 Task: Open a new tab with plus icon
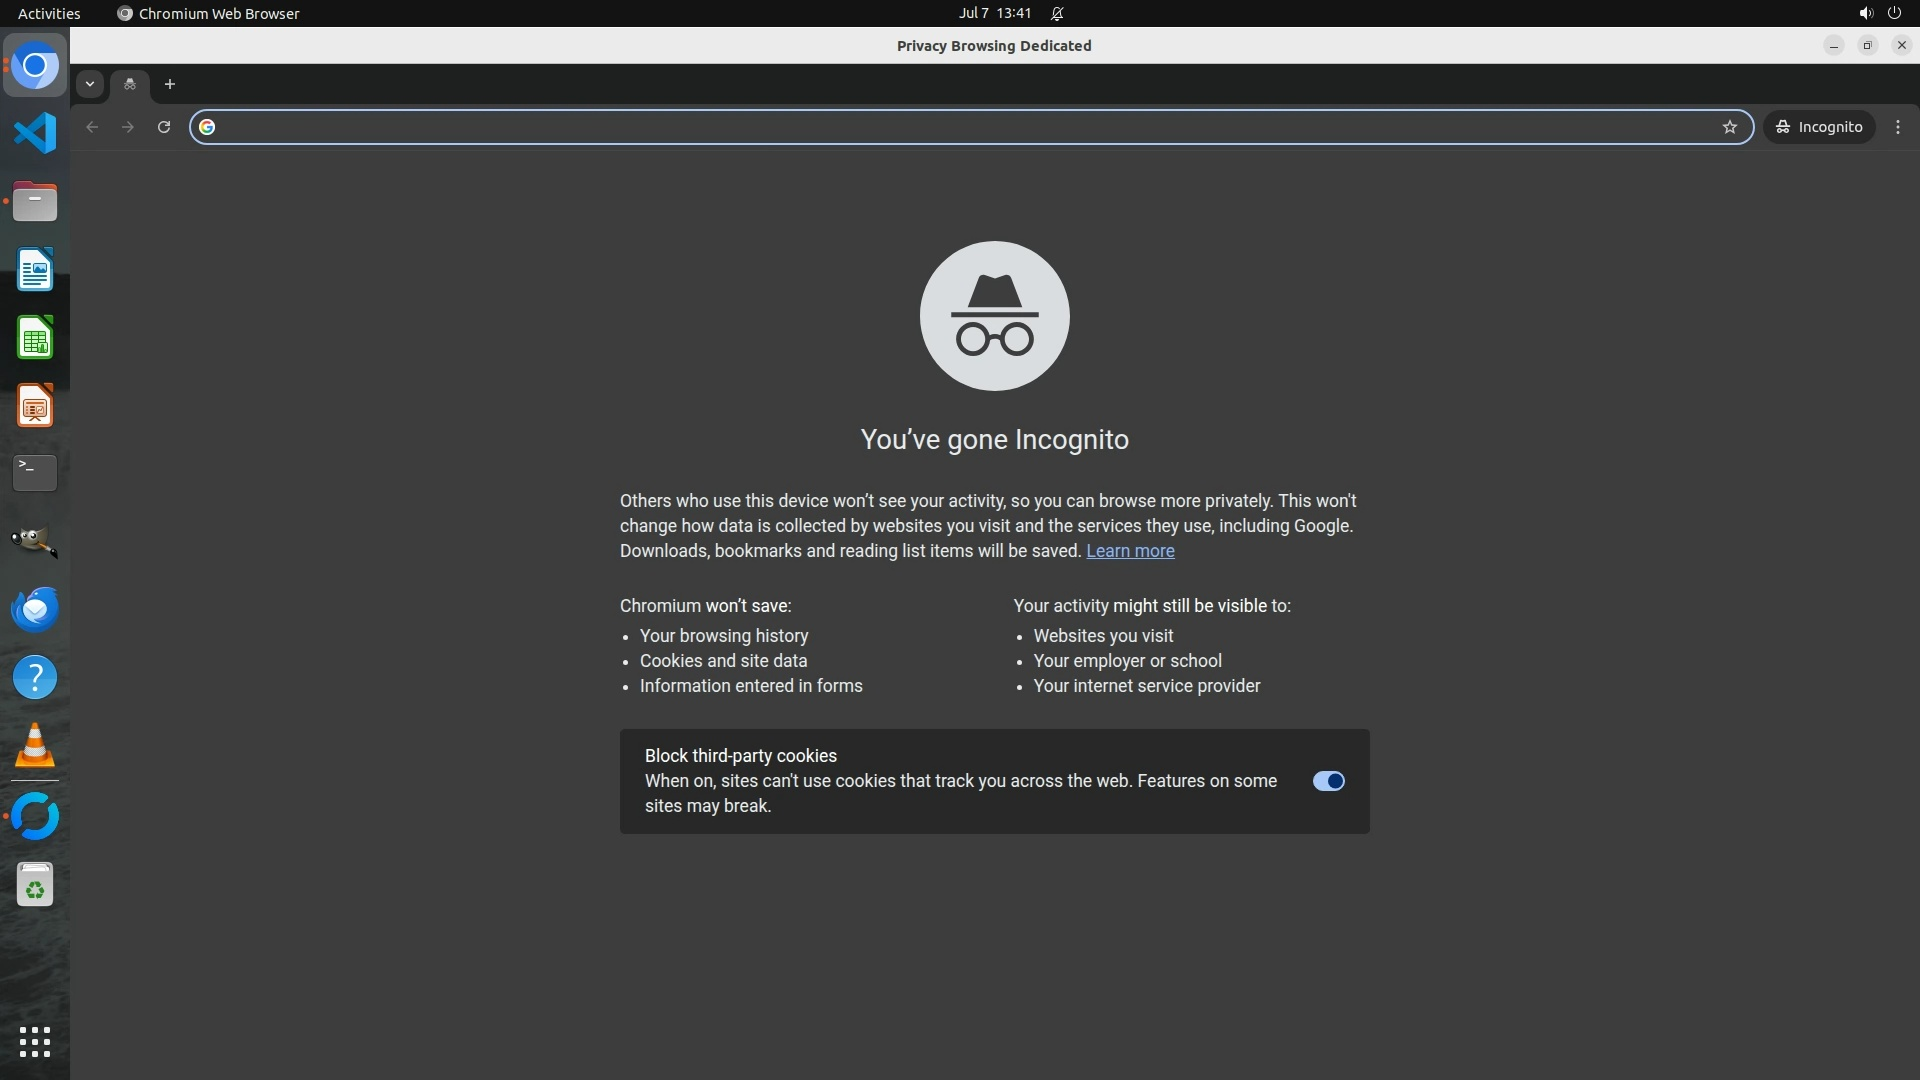coord(170,84)
